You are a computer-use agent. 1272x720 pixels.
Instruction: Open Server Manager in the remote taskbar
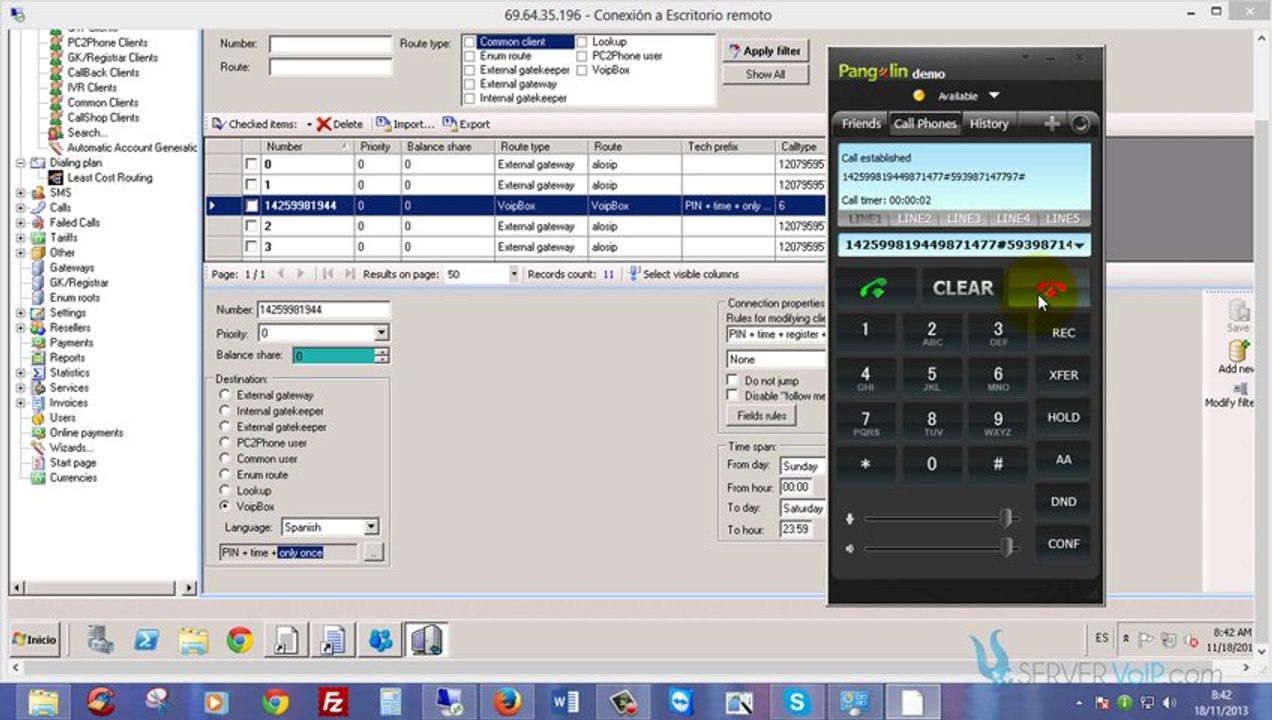tap(100, 640)
